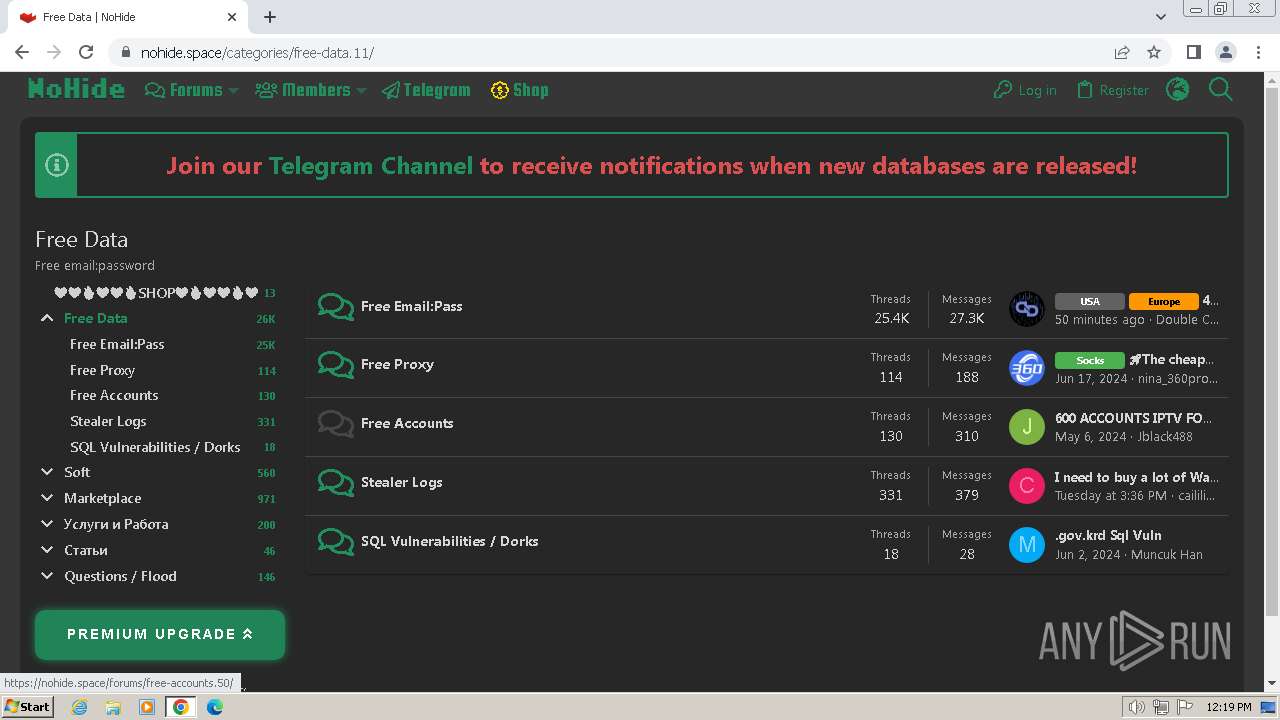Open the Free Email:Pass forum title
Image resolution: width=1280 pixels, height=720 pixels.
point(411,306)
